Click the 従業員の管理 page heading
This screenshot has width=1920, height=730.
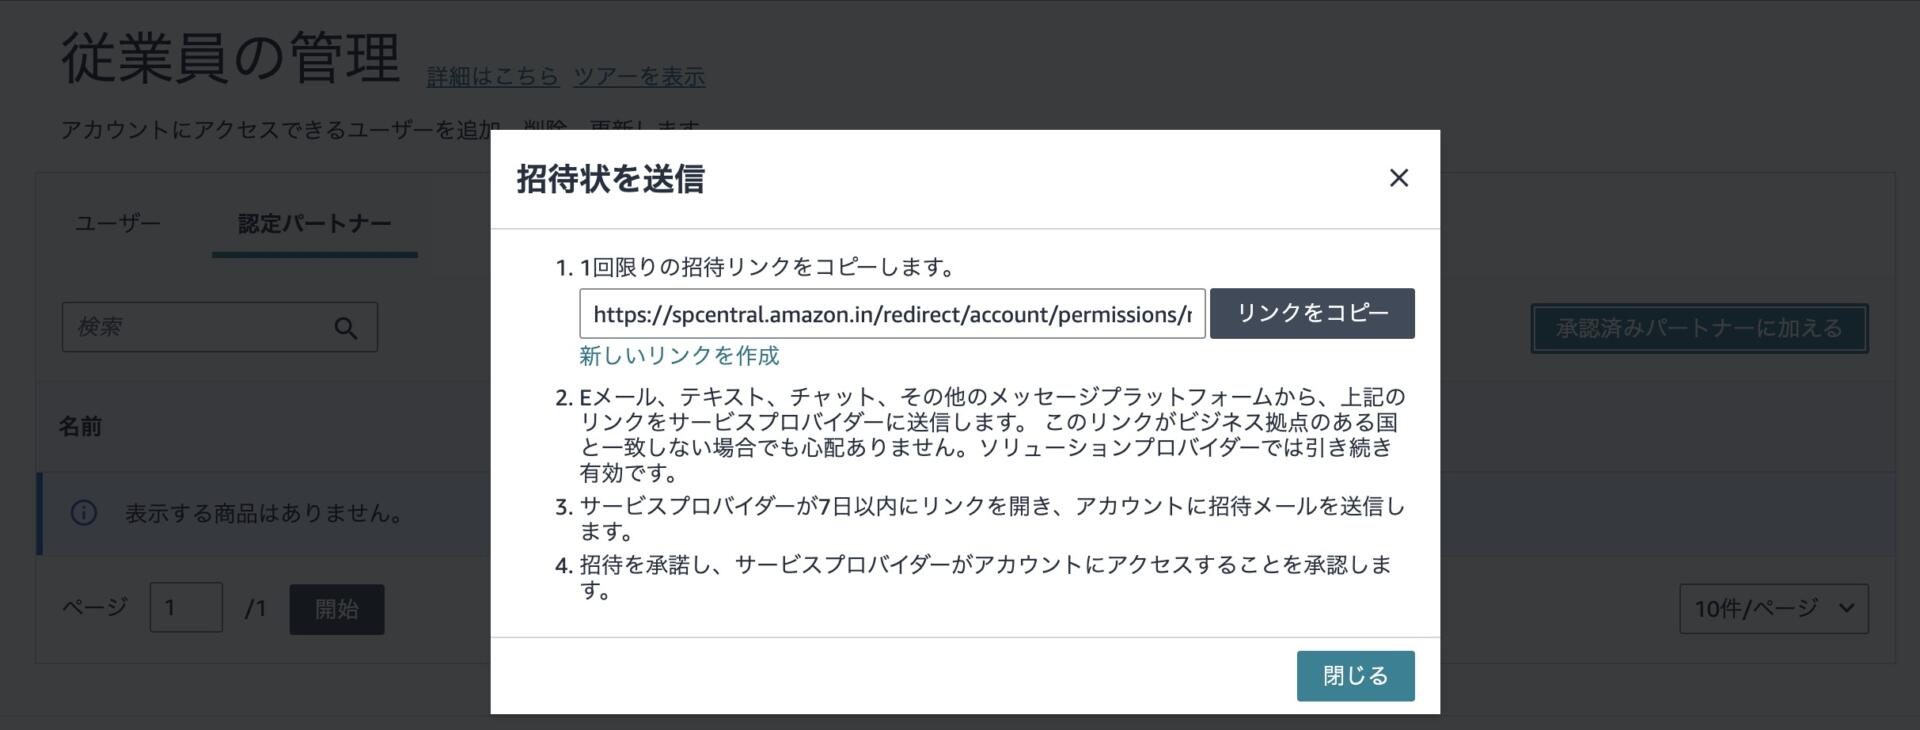point(231,58)
